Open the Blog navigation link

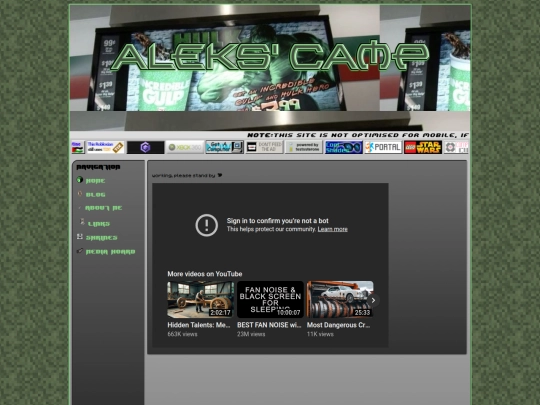click(95, 195)
